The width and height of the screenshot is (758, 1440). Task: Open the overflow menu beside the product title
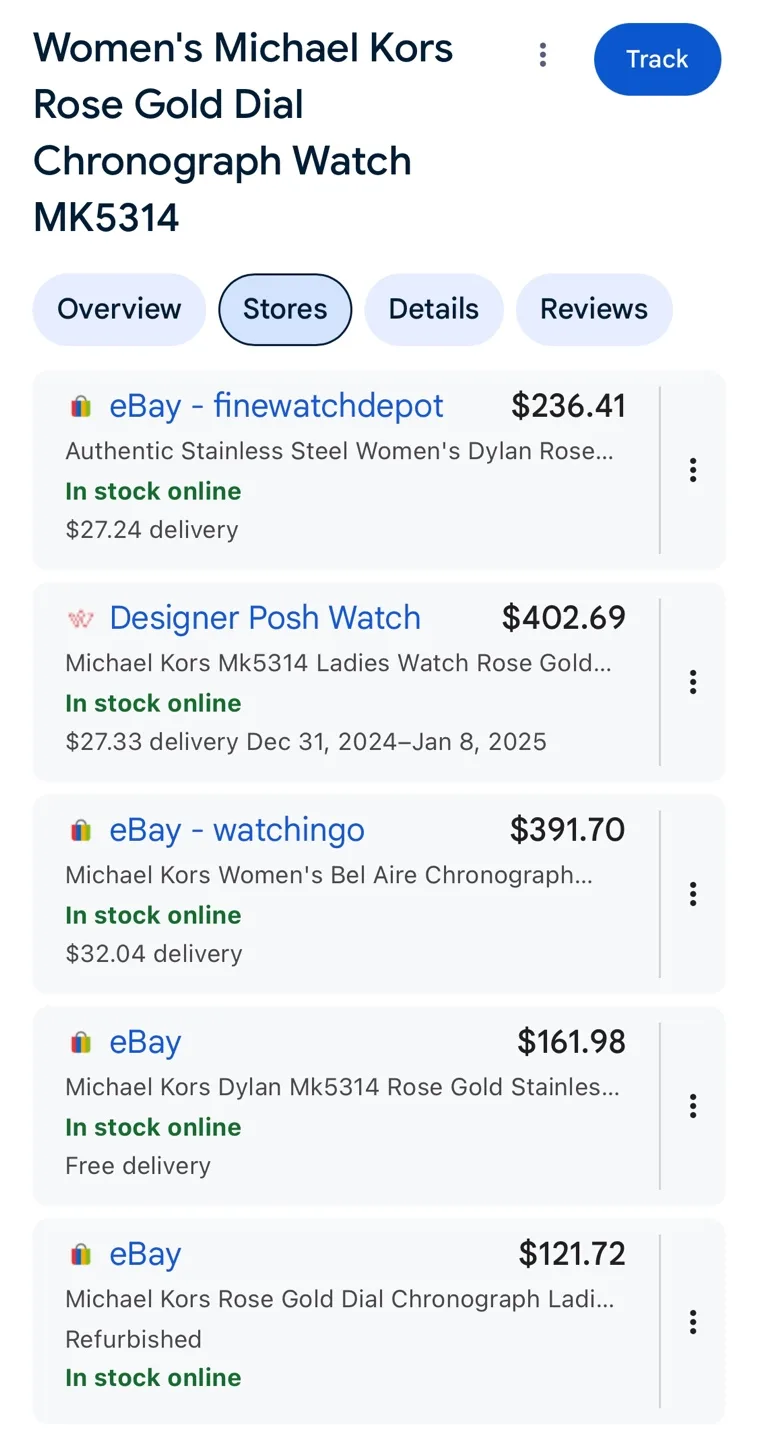point(542,56)
